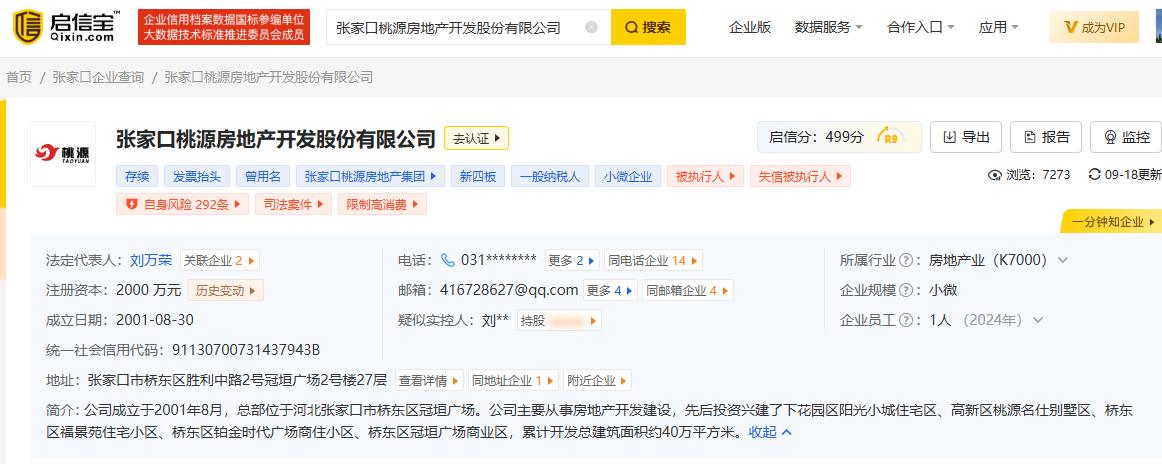The width and height of the screenshot is (1162, 464).
Task: Click the 企业员工 help question icon
Action: click(x=905, y=320)
